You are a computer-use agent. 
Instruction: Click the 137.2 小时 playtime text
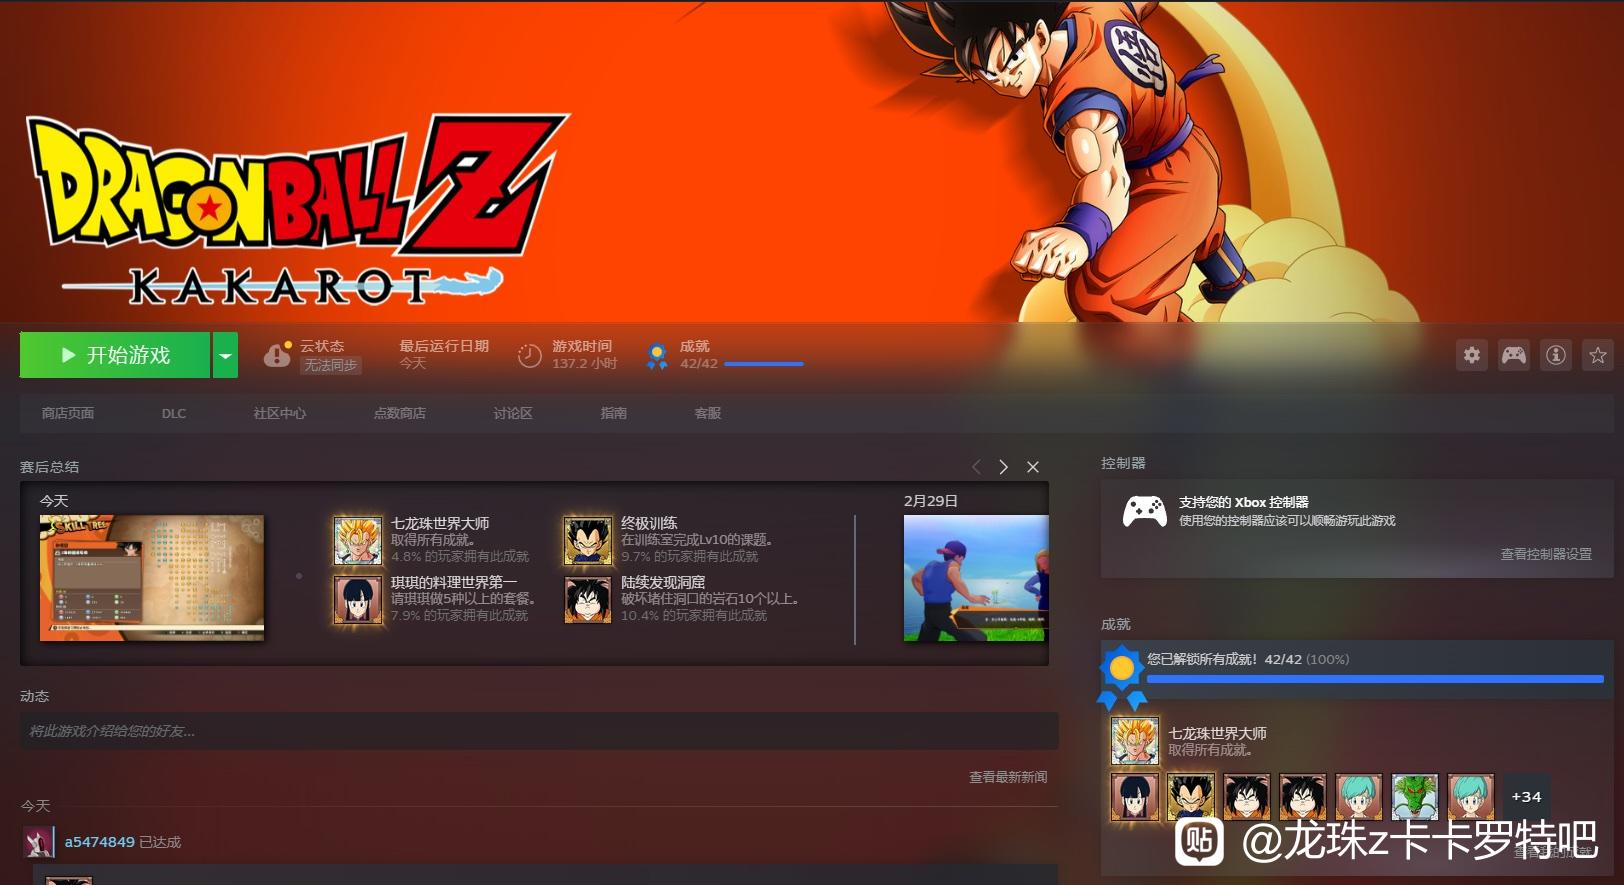pyautogui.click(x=585, y=364)
